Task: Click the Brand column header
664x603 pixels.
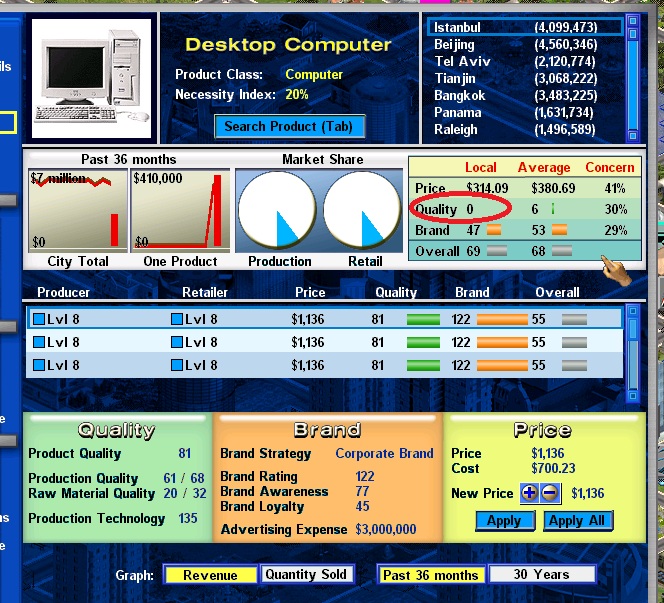Action: point(472,292)
